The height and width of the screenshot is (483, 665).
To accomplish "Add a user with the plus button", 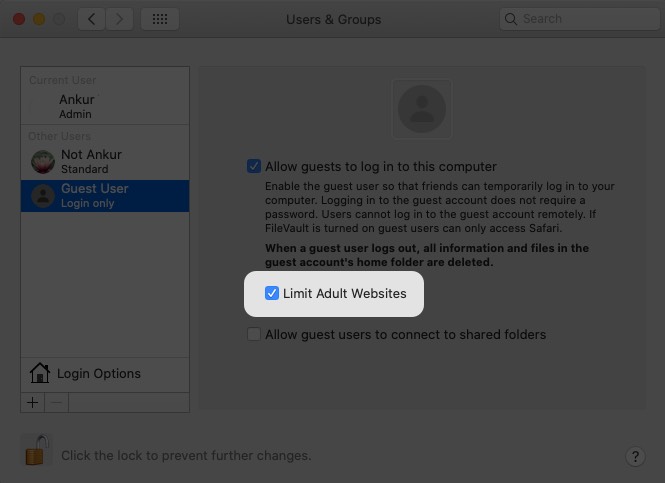I will click(x=33, y=402).
